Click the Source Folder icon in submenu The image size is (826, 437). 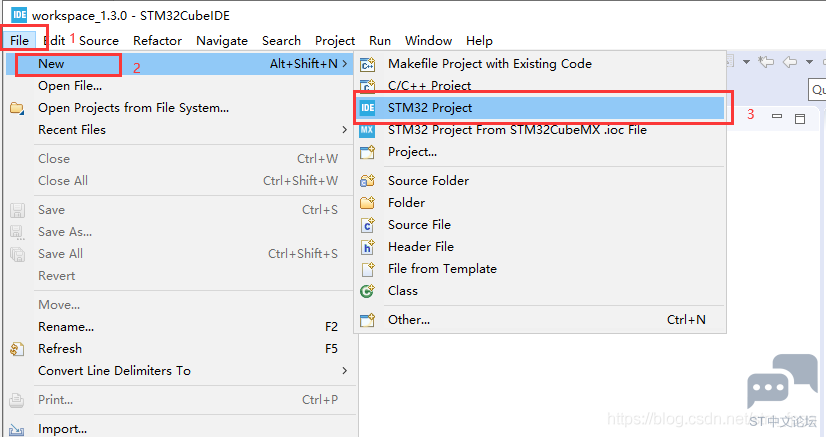pos(367,181)
